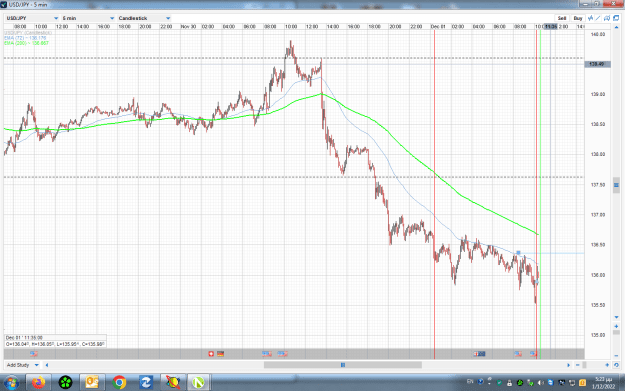
Task: Click the vertical scrollbar up arrow
Action: tap(616, 27)
